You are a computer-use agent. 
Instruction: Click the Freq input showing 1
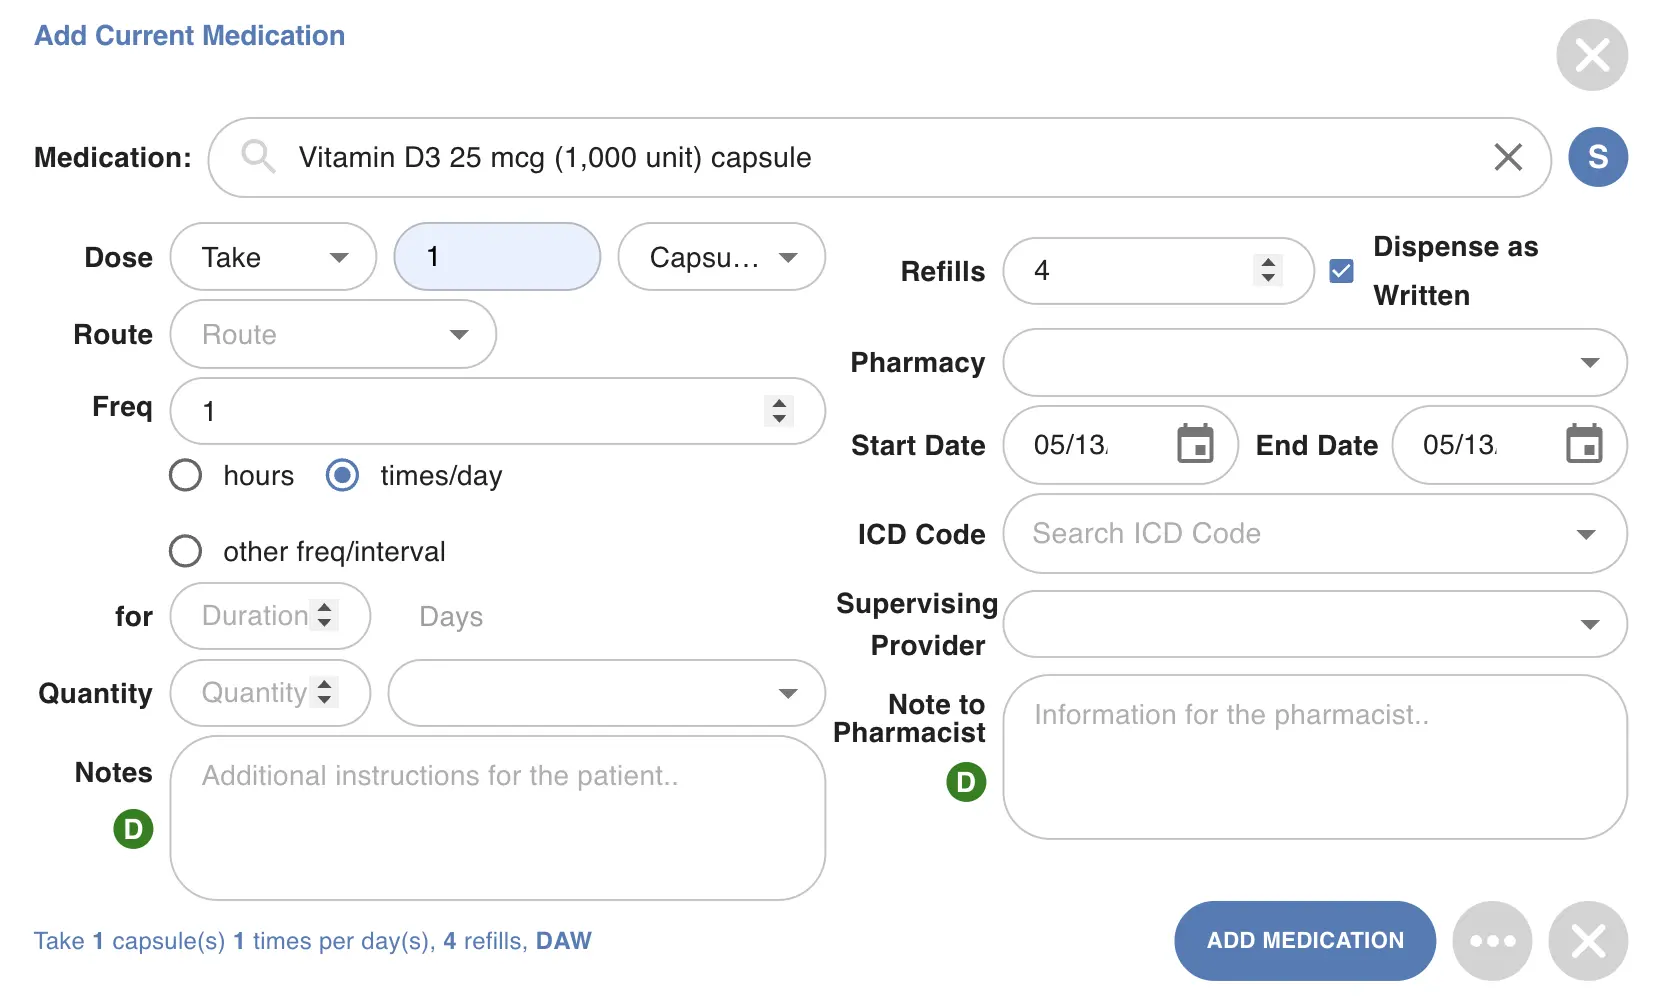[x=497, y=411]
